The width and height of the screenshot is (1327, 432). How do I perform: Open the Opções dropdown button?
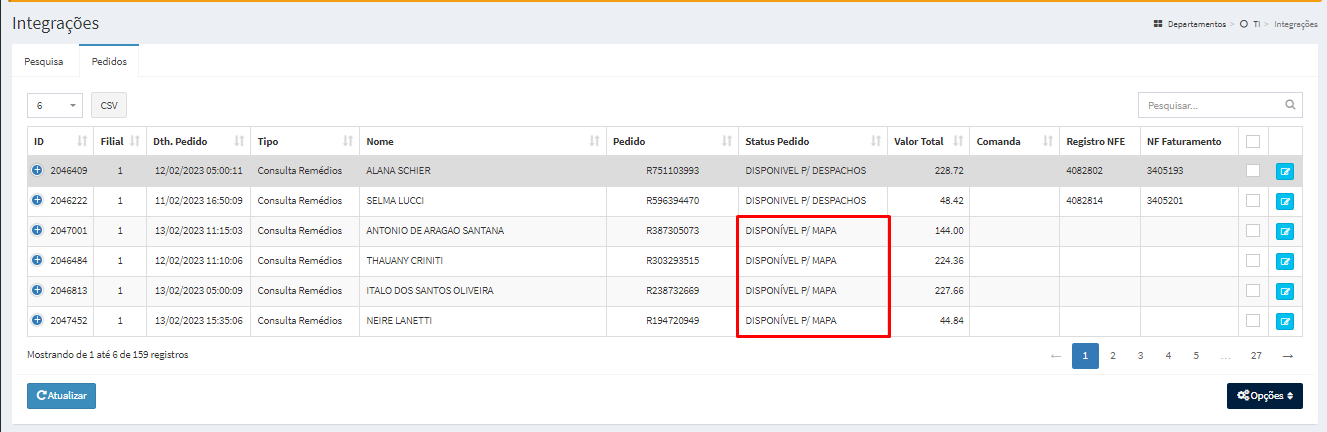(1264, 396)
